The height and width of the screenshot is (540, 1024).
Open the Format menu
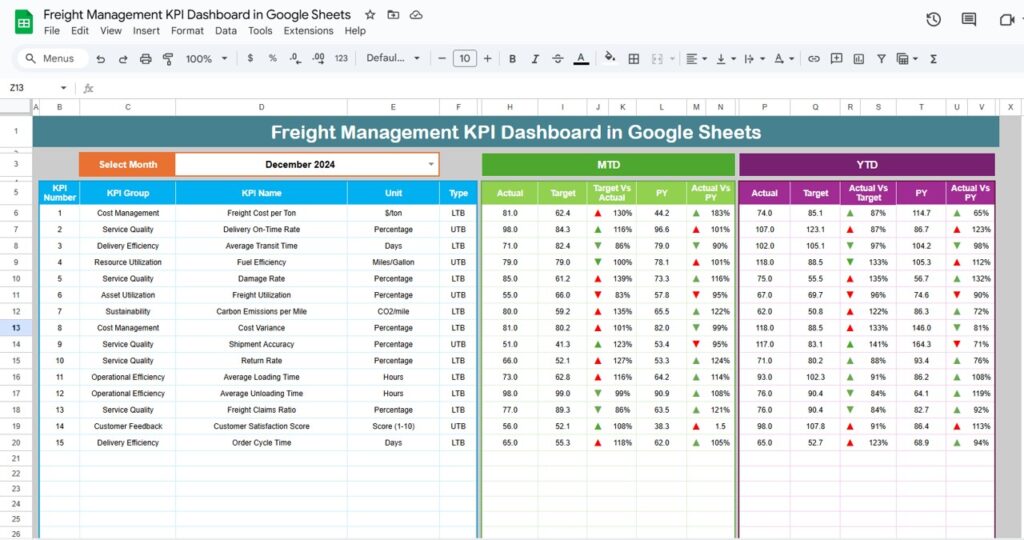[187, 31]
